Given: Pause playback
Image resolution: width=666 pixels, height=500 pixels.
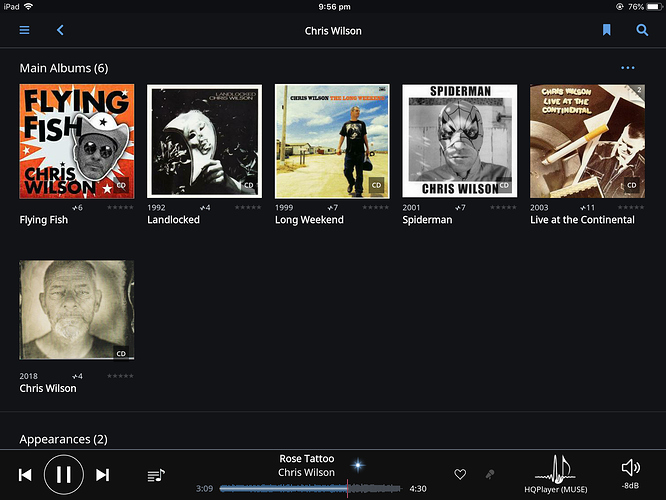Looking at the screenshot, I should 64,475.
